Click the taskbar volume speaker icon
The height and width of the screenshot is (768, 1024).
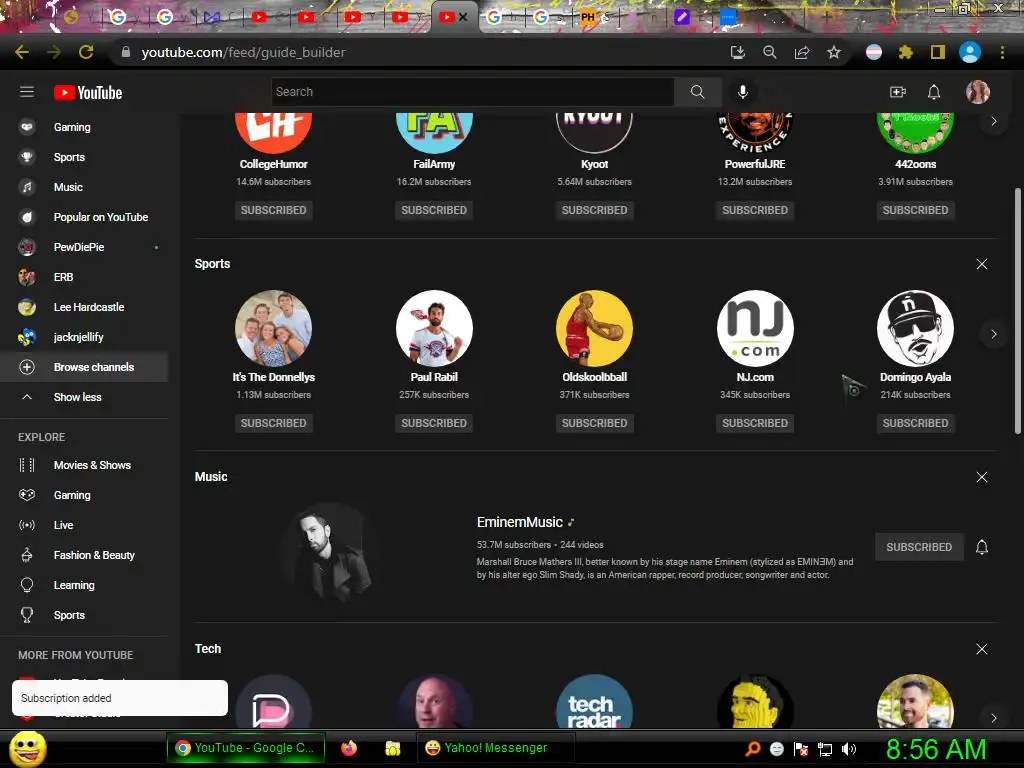[x=849, y=749]
